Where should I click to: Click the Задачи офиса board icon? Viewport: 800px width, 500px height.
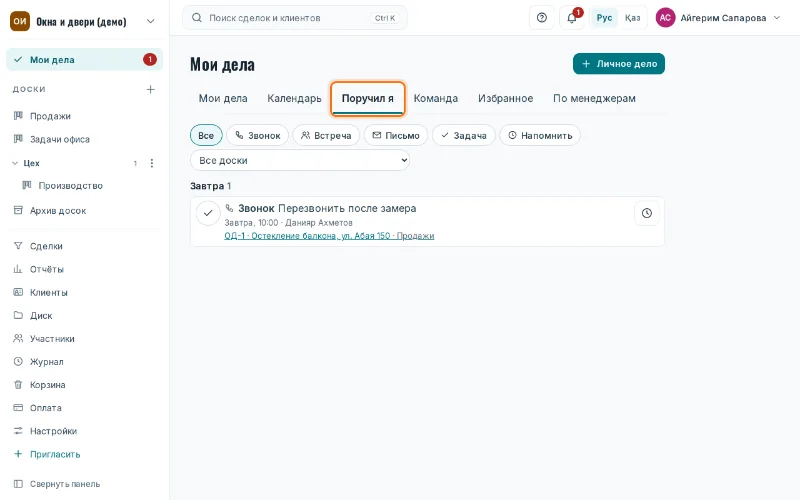(18, 139)
